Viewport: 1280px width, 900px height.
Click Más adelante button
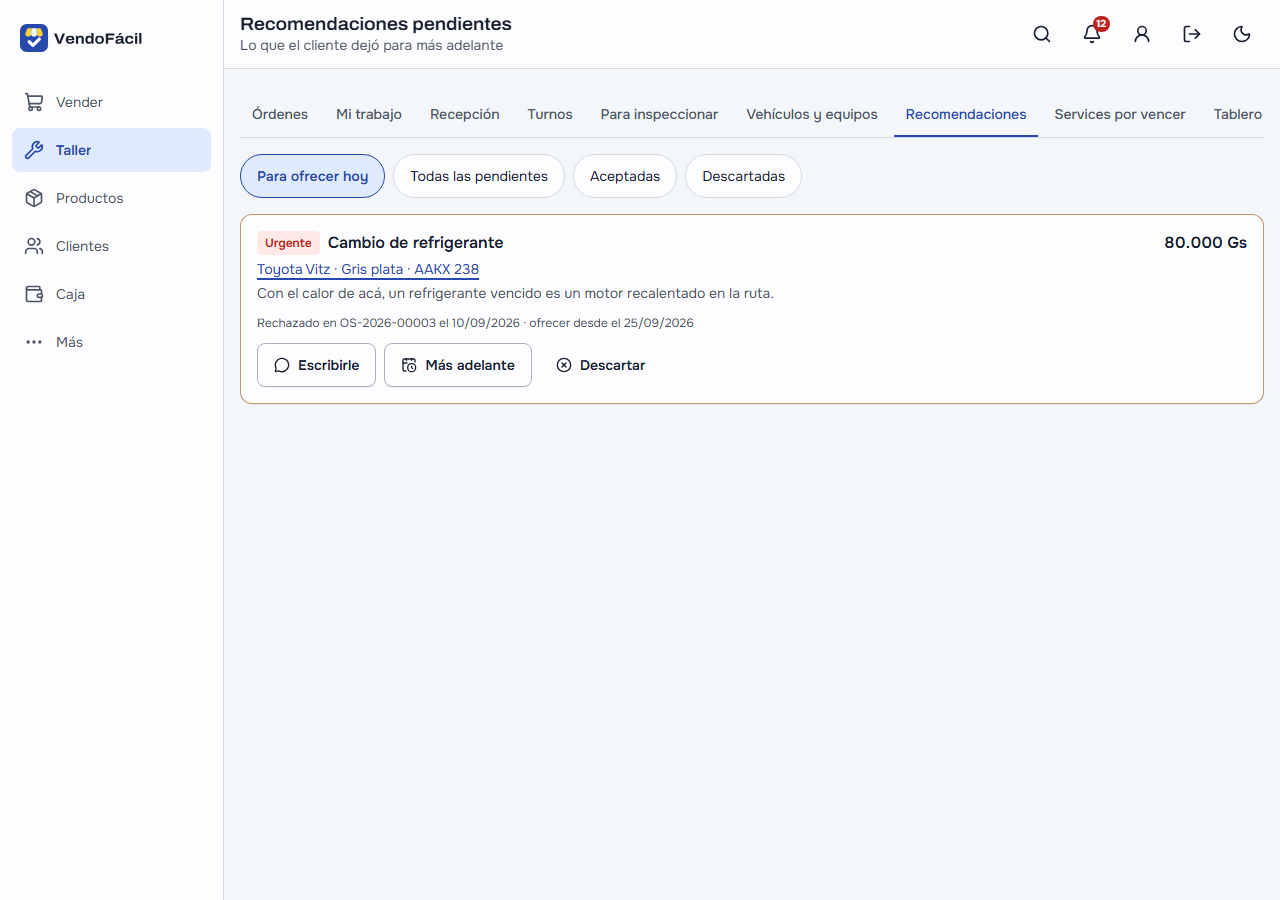(x=458, y=365)
